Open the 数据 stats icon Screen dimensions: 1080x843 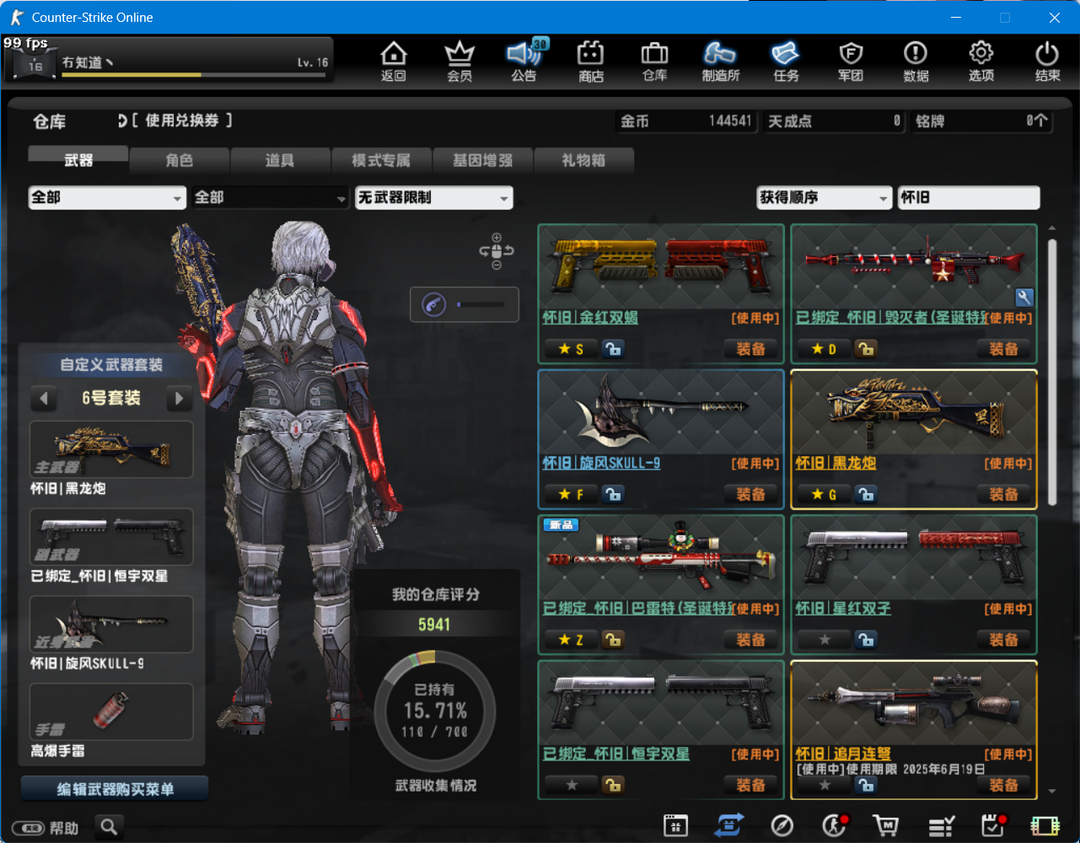coord(916,61)
